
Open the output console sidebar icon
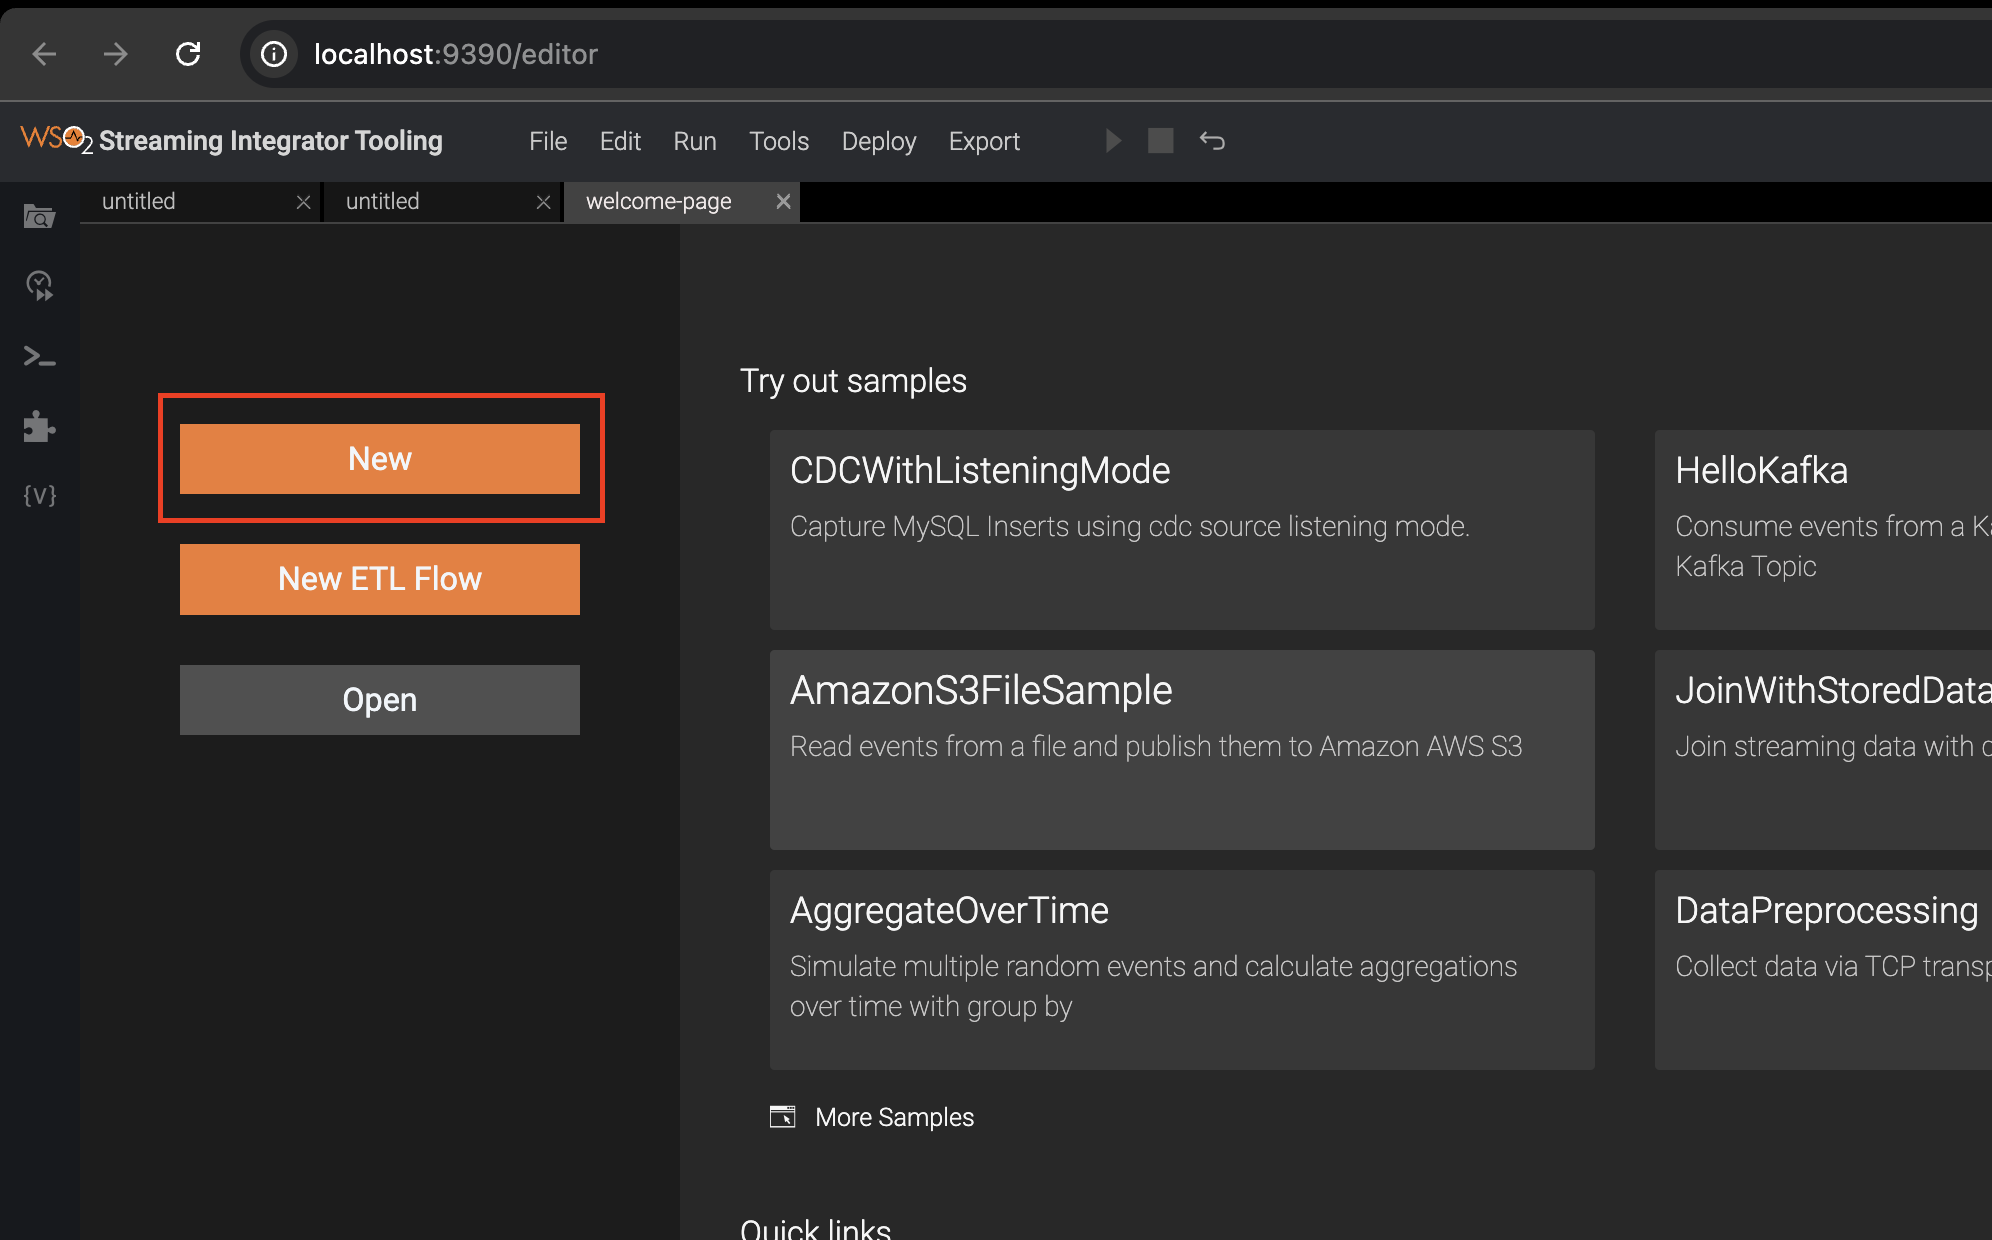pos(39,356)
